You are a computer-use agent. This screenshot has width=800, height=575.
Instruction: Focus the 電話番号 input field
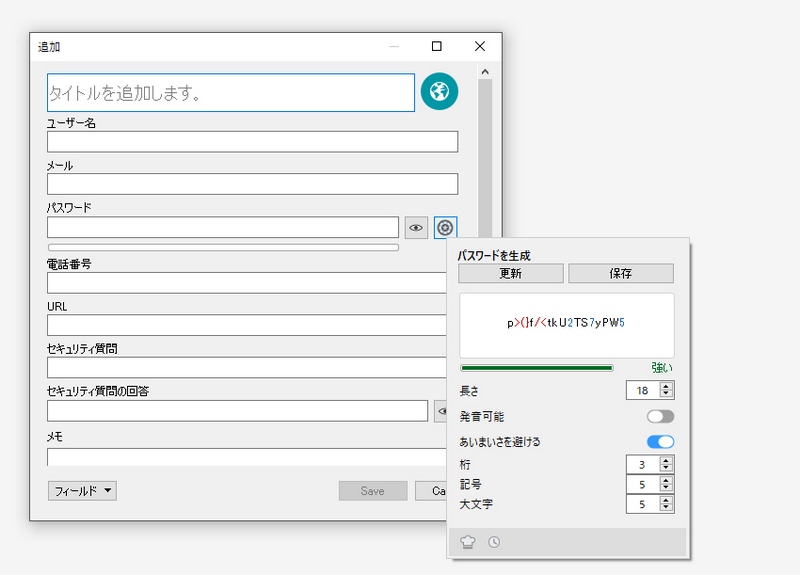pos(247,283)
